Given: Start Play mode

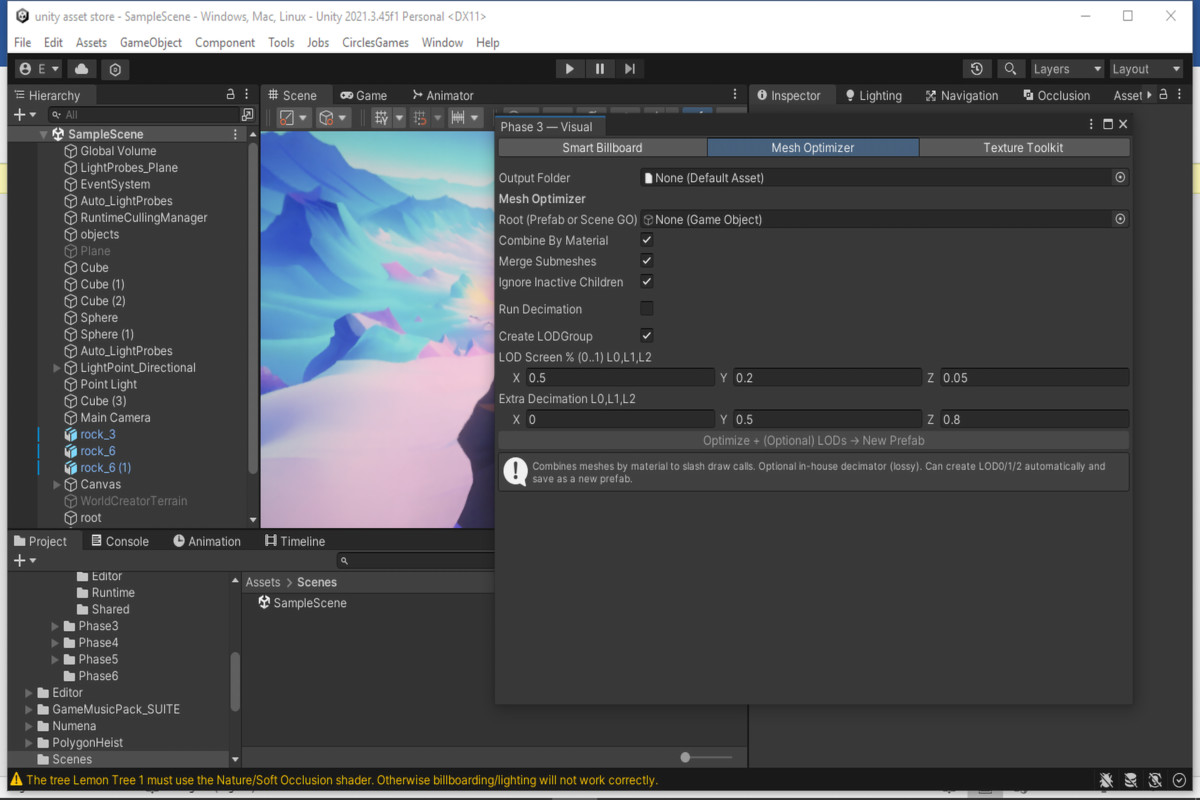Looking at the screenshot, I should [569, 69].
